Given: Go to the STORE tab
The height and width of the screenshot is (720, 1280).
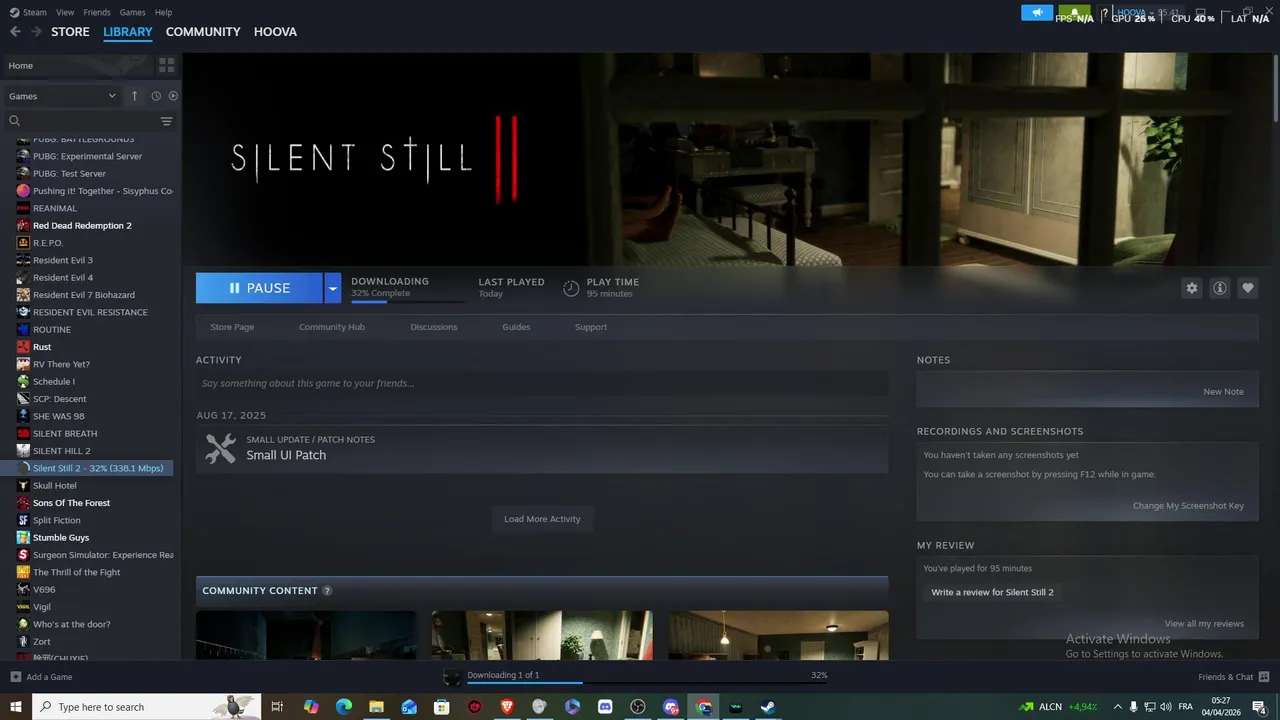Looking at the screenshot, I should (70, 32).
